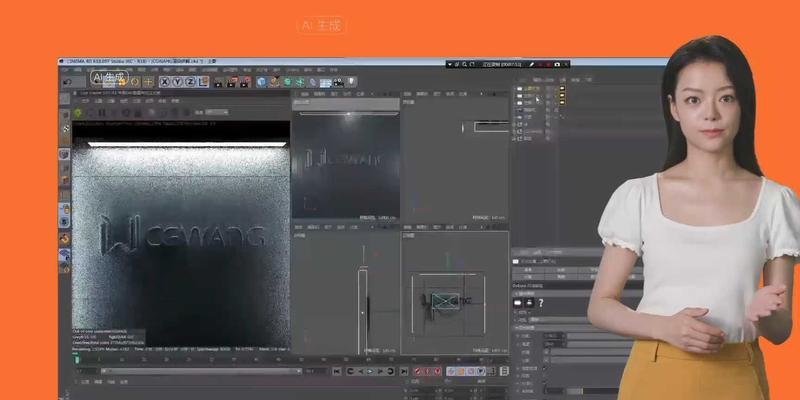Open the spline pen tool
Image resolution: width=800 pixels, height=400 pixels.
point(274,82)
